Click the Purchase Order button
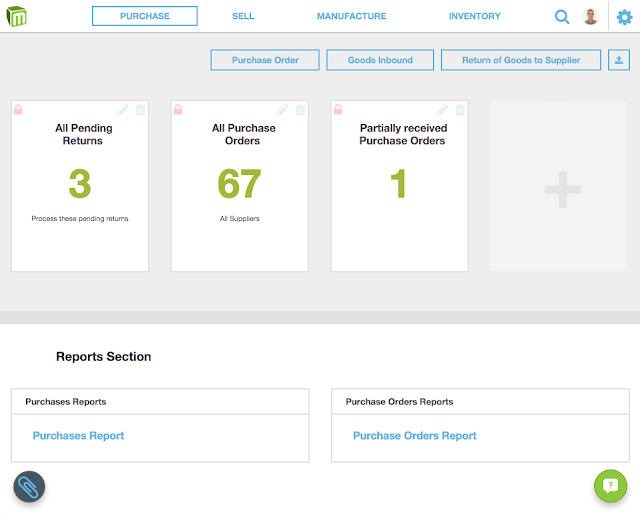Viewport: 640px width, 514px height. [x=265, y=60]
